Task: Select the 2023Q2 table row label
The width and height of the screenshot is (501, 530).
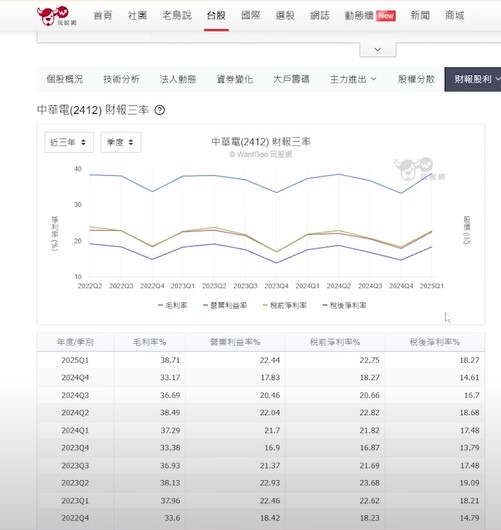Action: (x=75, y=483)
